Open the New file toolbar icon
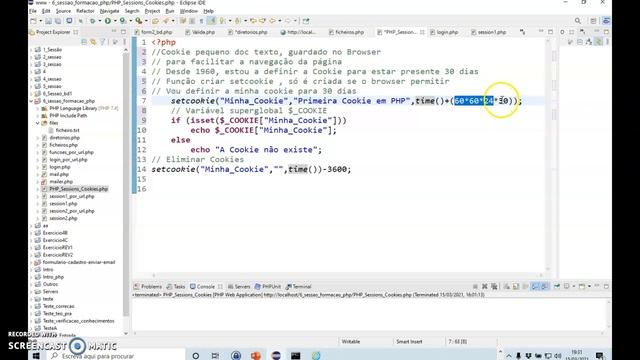The height and width of the screenshot is (360, 640). 33,21
